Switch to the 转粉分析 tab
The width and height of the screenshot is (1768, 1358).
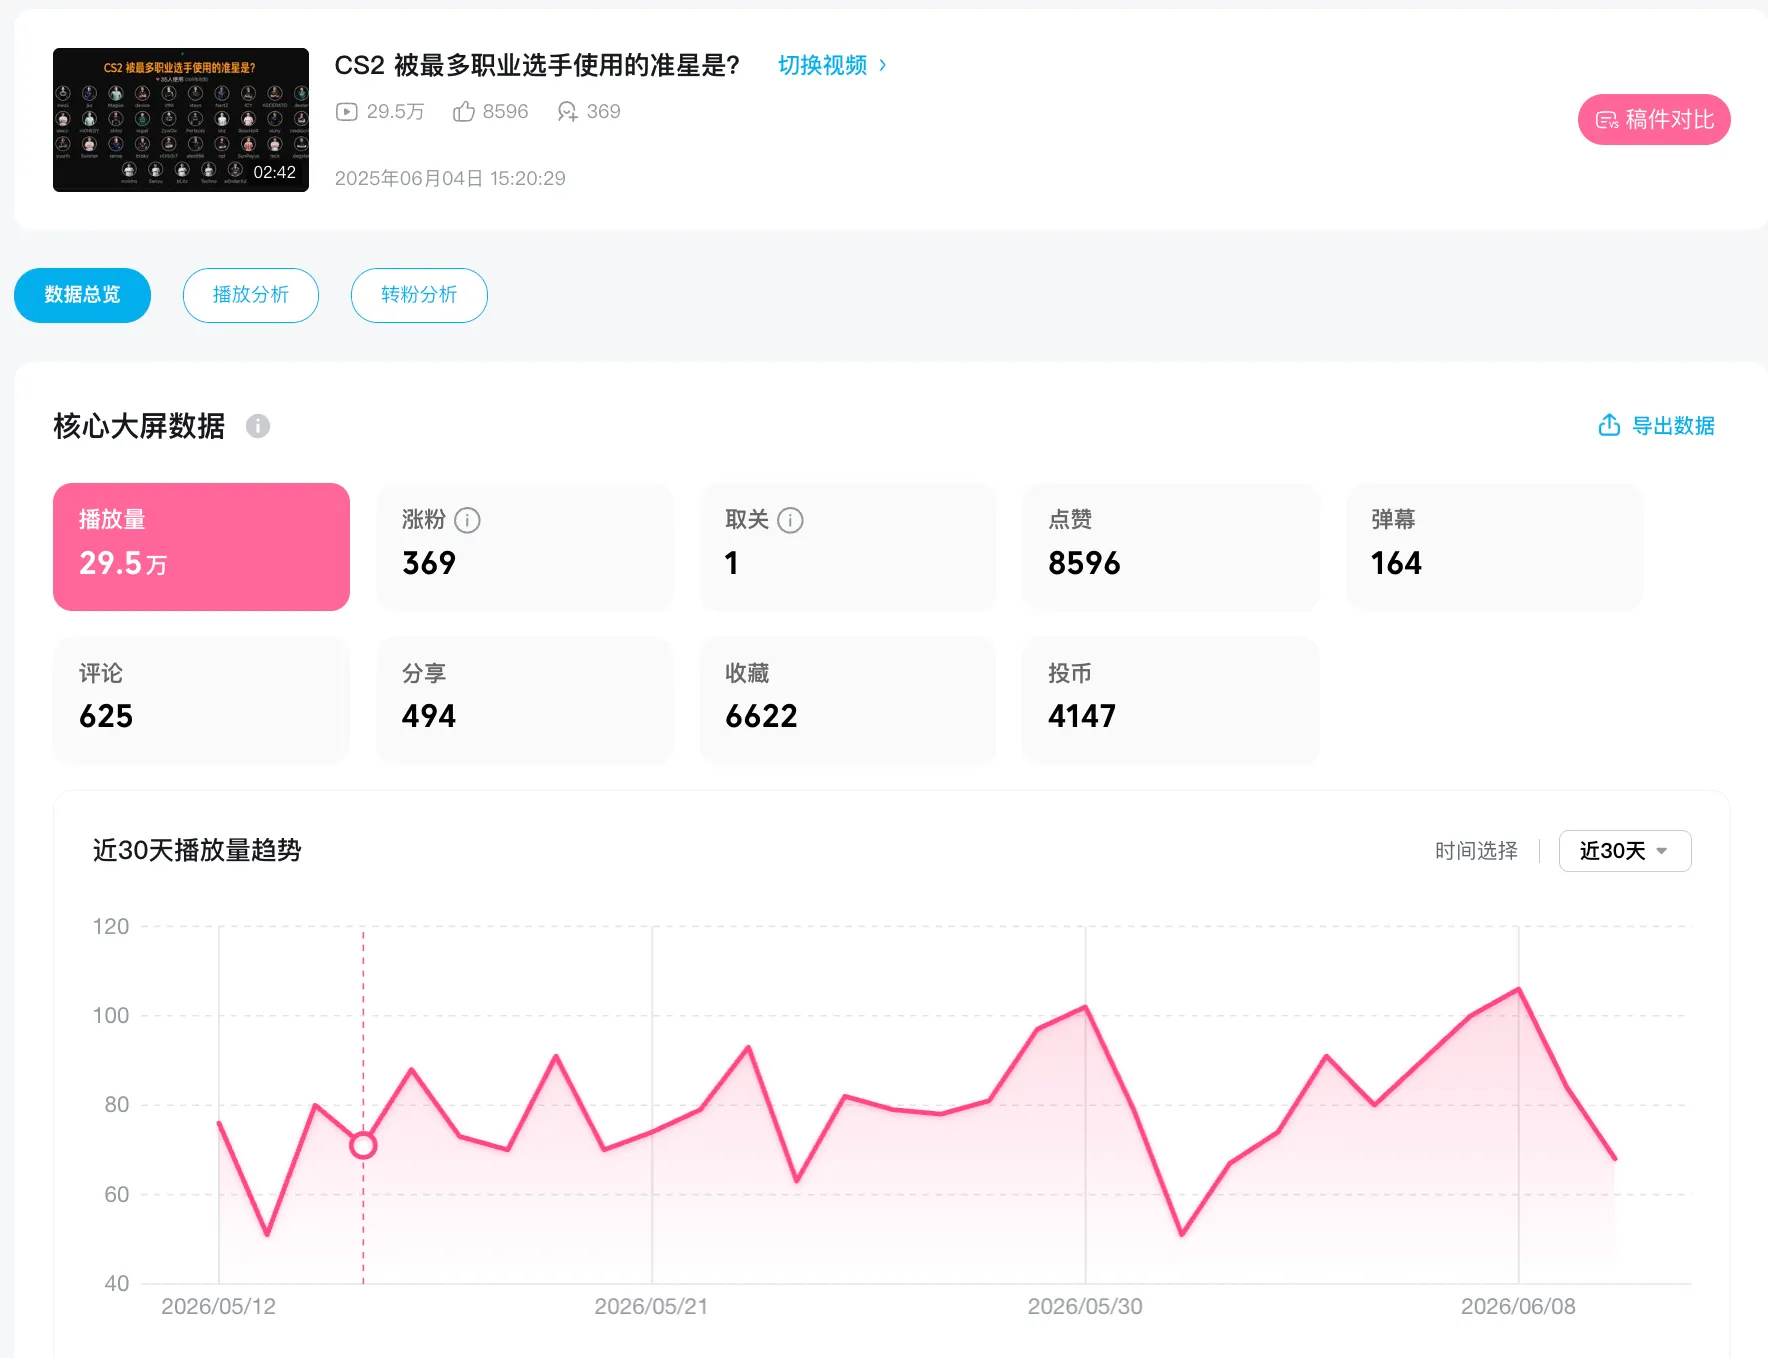pyautogui.click(x=419, y=295)
